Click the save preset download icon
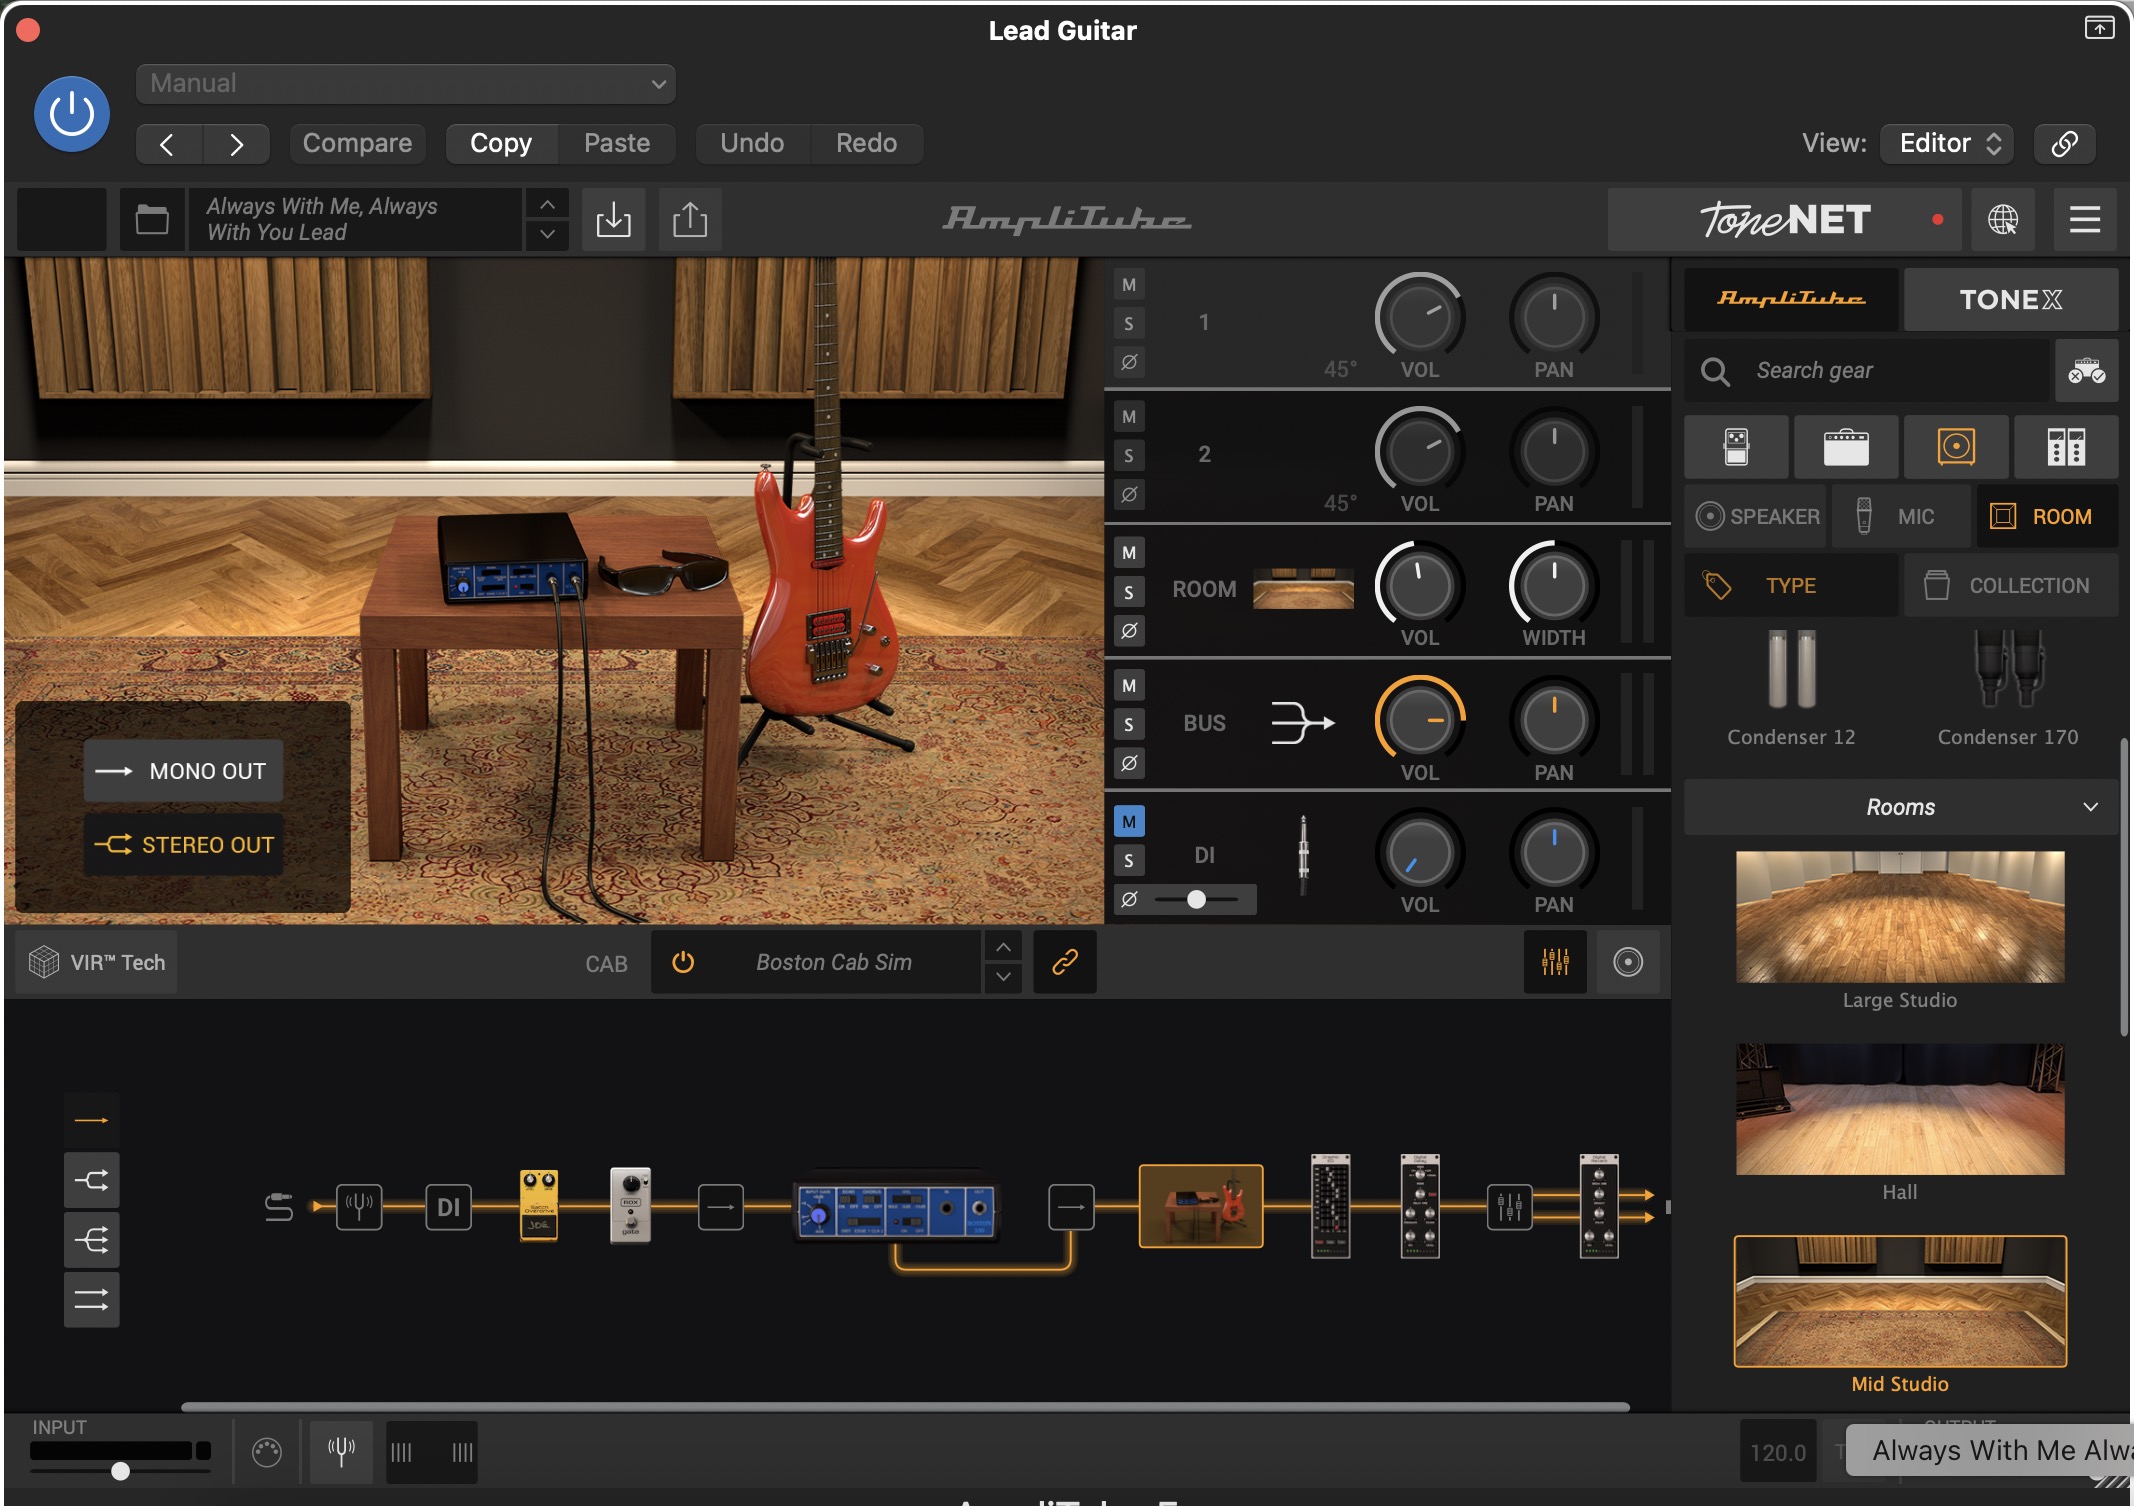This screenshot has width=2134, height=1506. coord(613,219)
